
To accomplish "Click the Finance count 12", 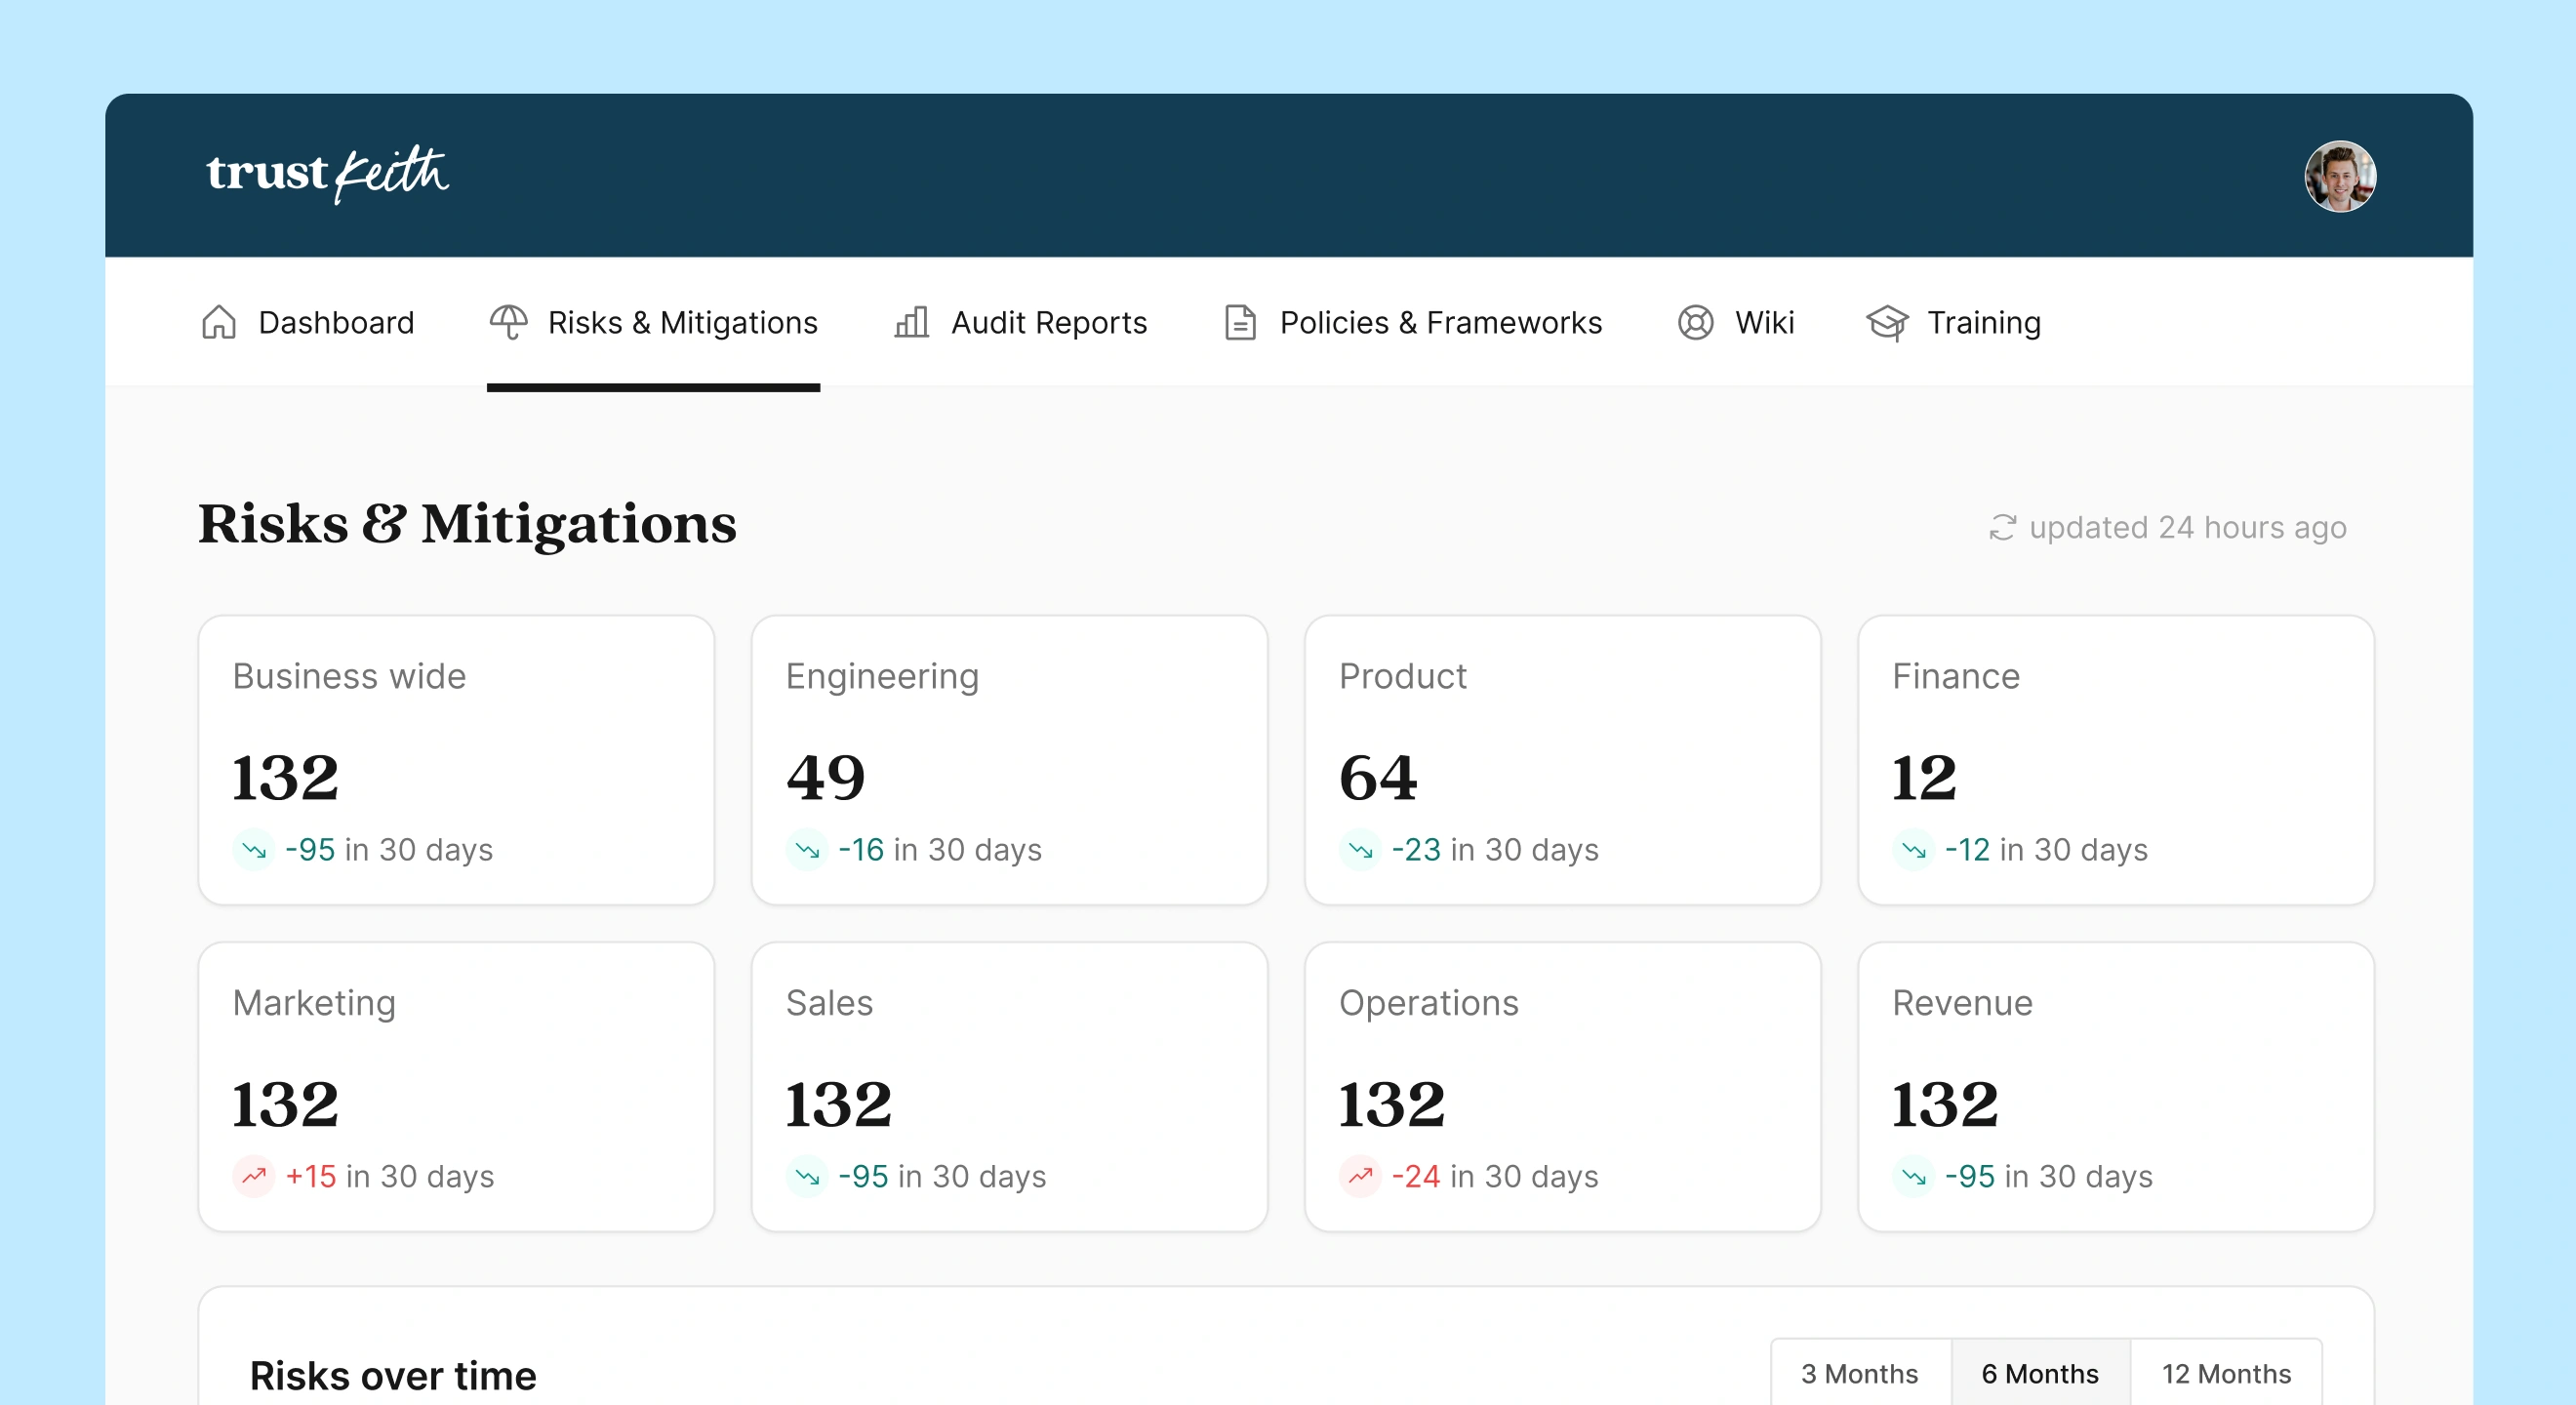I will pos(1923,777).
